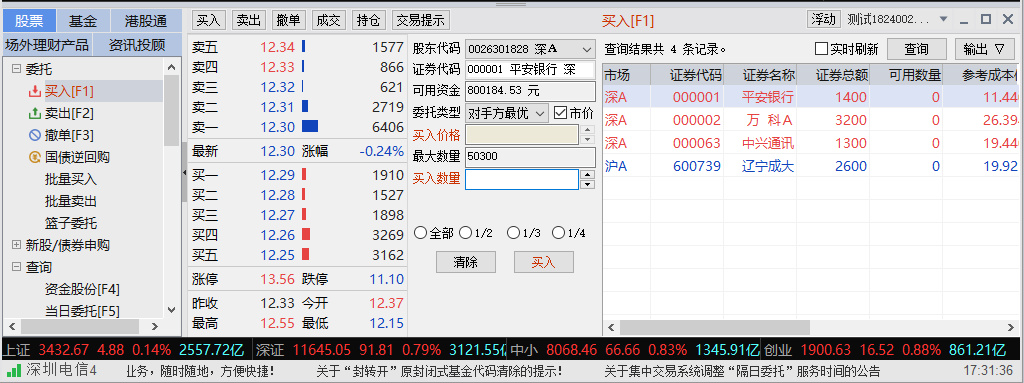Click the cancel-order icon beside 撤单[F3]
This screenshot has width=1024, height=383.
click(35, 135)
